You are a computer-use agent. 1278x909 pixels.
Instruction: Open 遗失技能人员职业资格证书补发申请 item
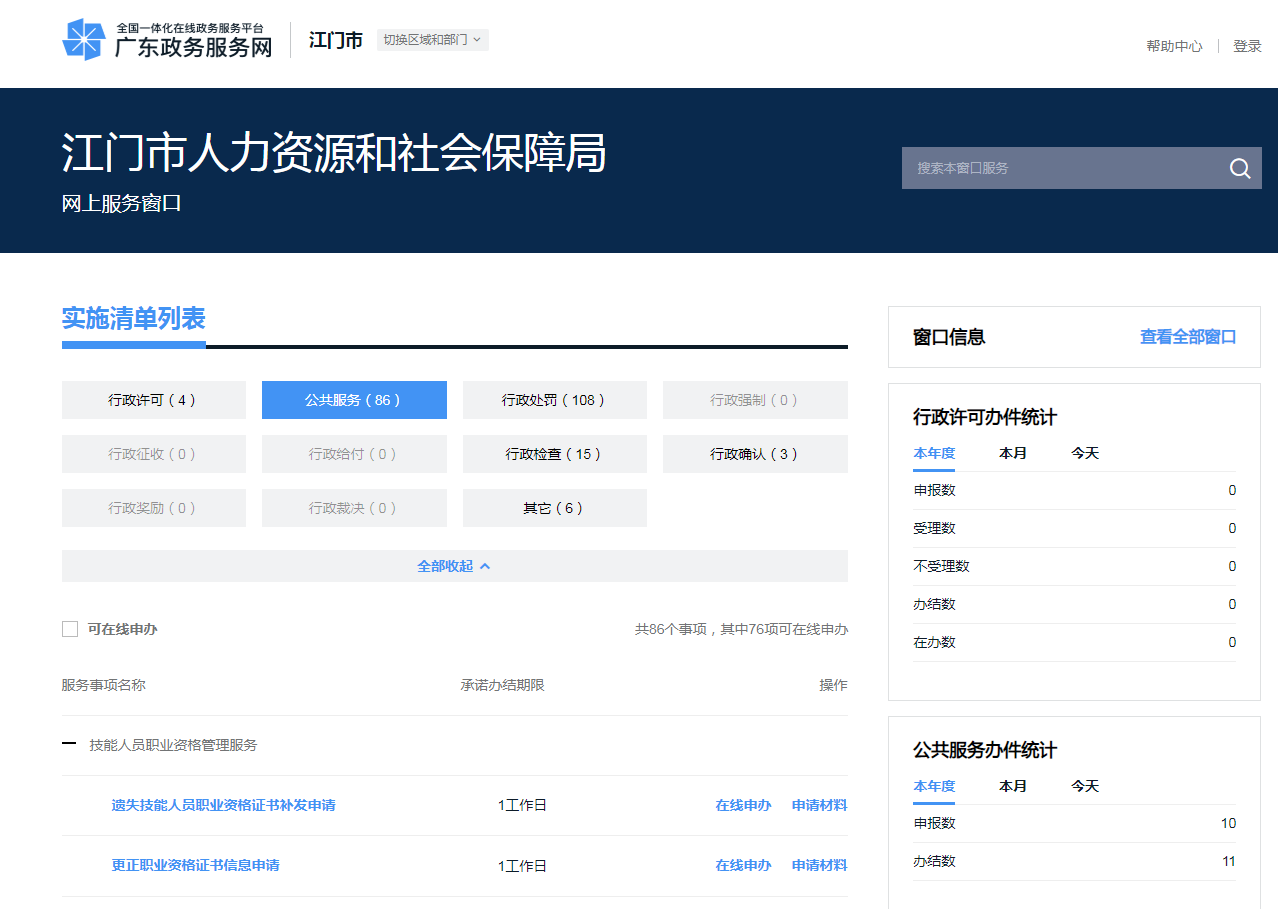(223, 805)
